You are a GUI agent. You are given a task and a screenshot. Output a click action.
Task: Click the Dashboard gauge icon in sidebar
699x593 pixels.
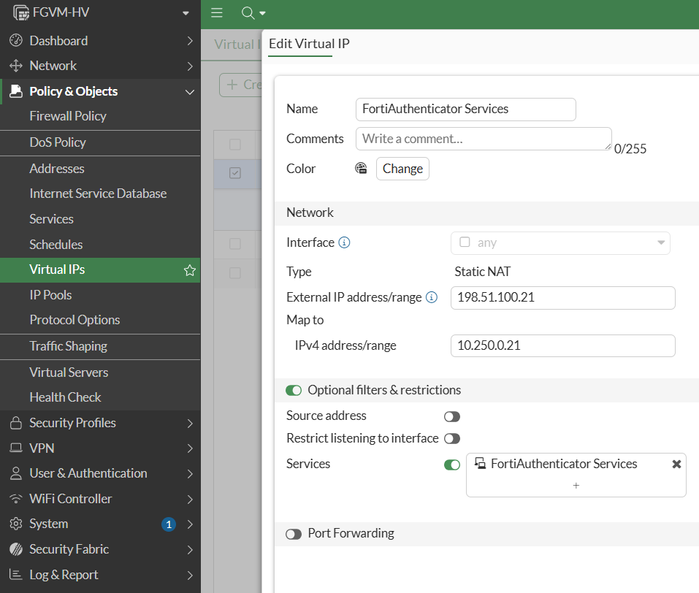click(15, 41)
